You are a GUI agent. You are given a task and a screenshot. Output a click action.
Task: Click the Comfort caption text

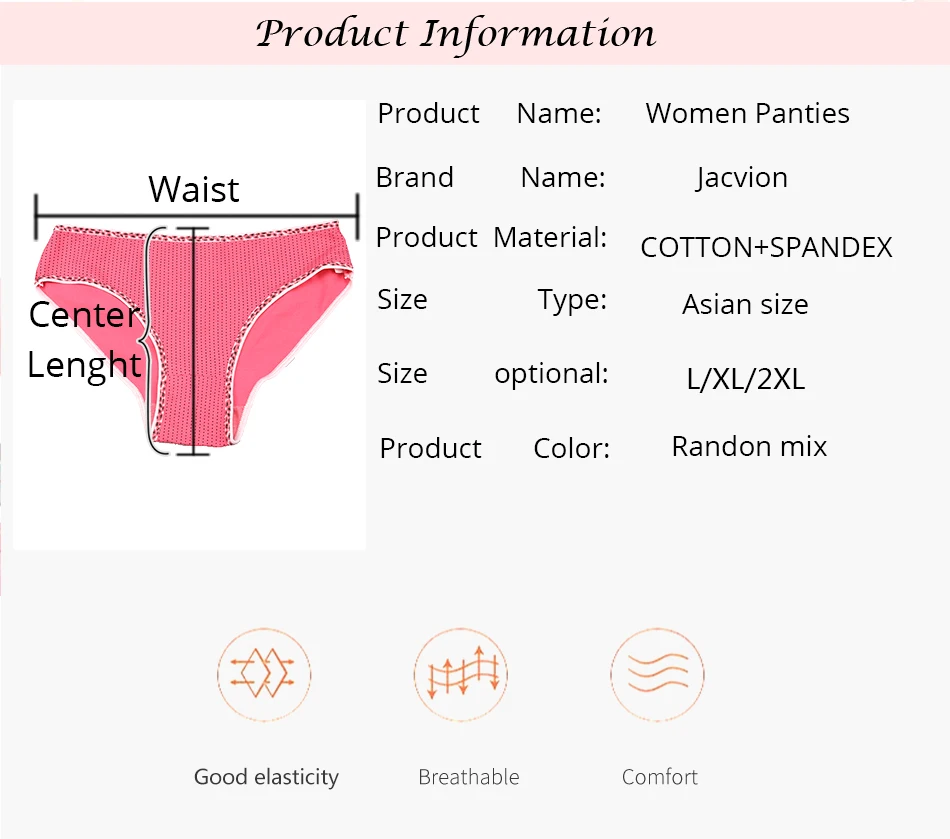tap(660, 777)
